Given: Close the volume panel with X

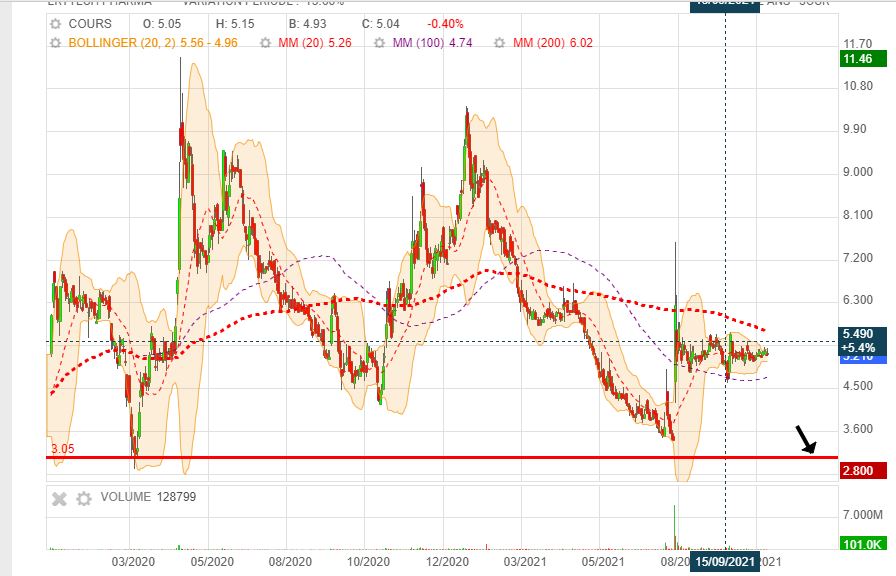Looking at the screenshot, I should [x=59, y=499].
